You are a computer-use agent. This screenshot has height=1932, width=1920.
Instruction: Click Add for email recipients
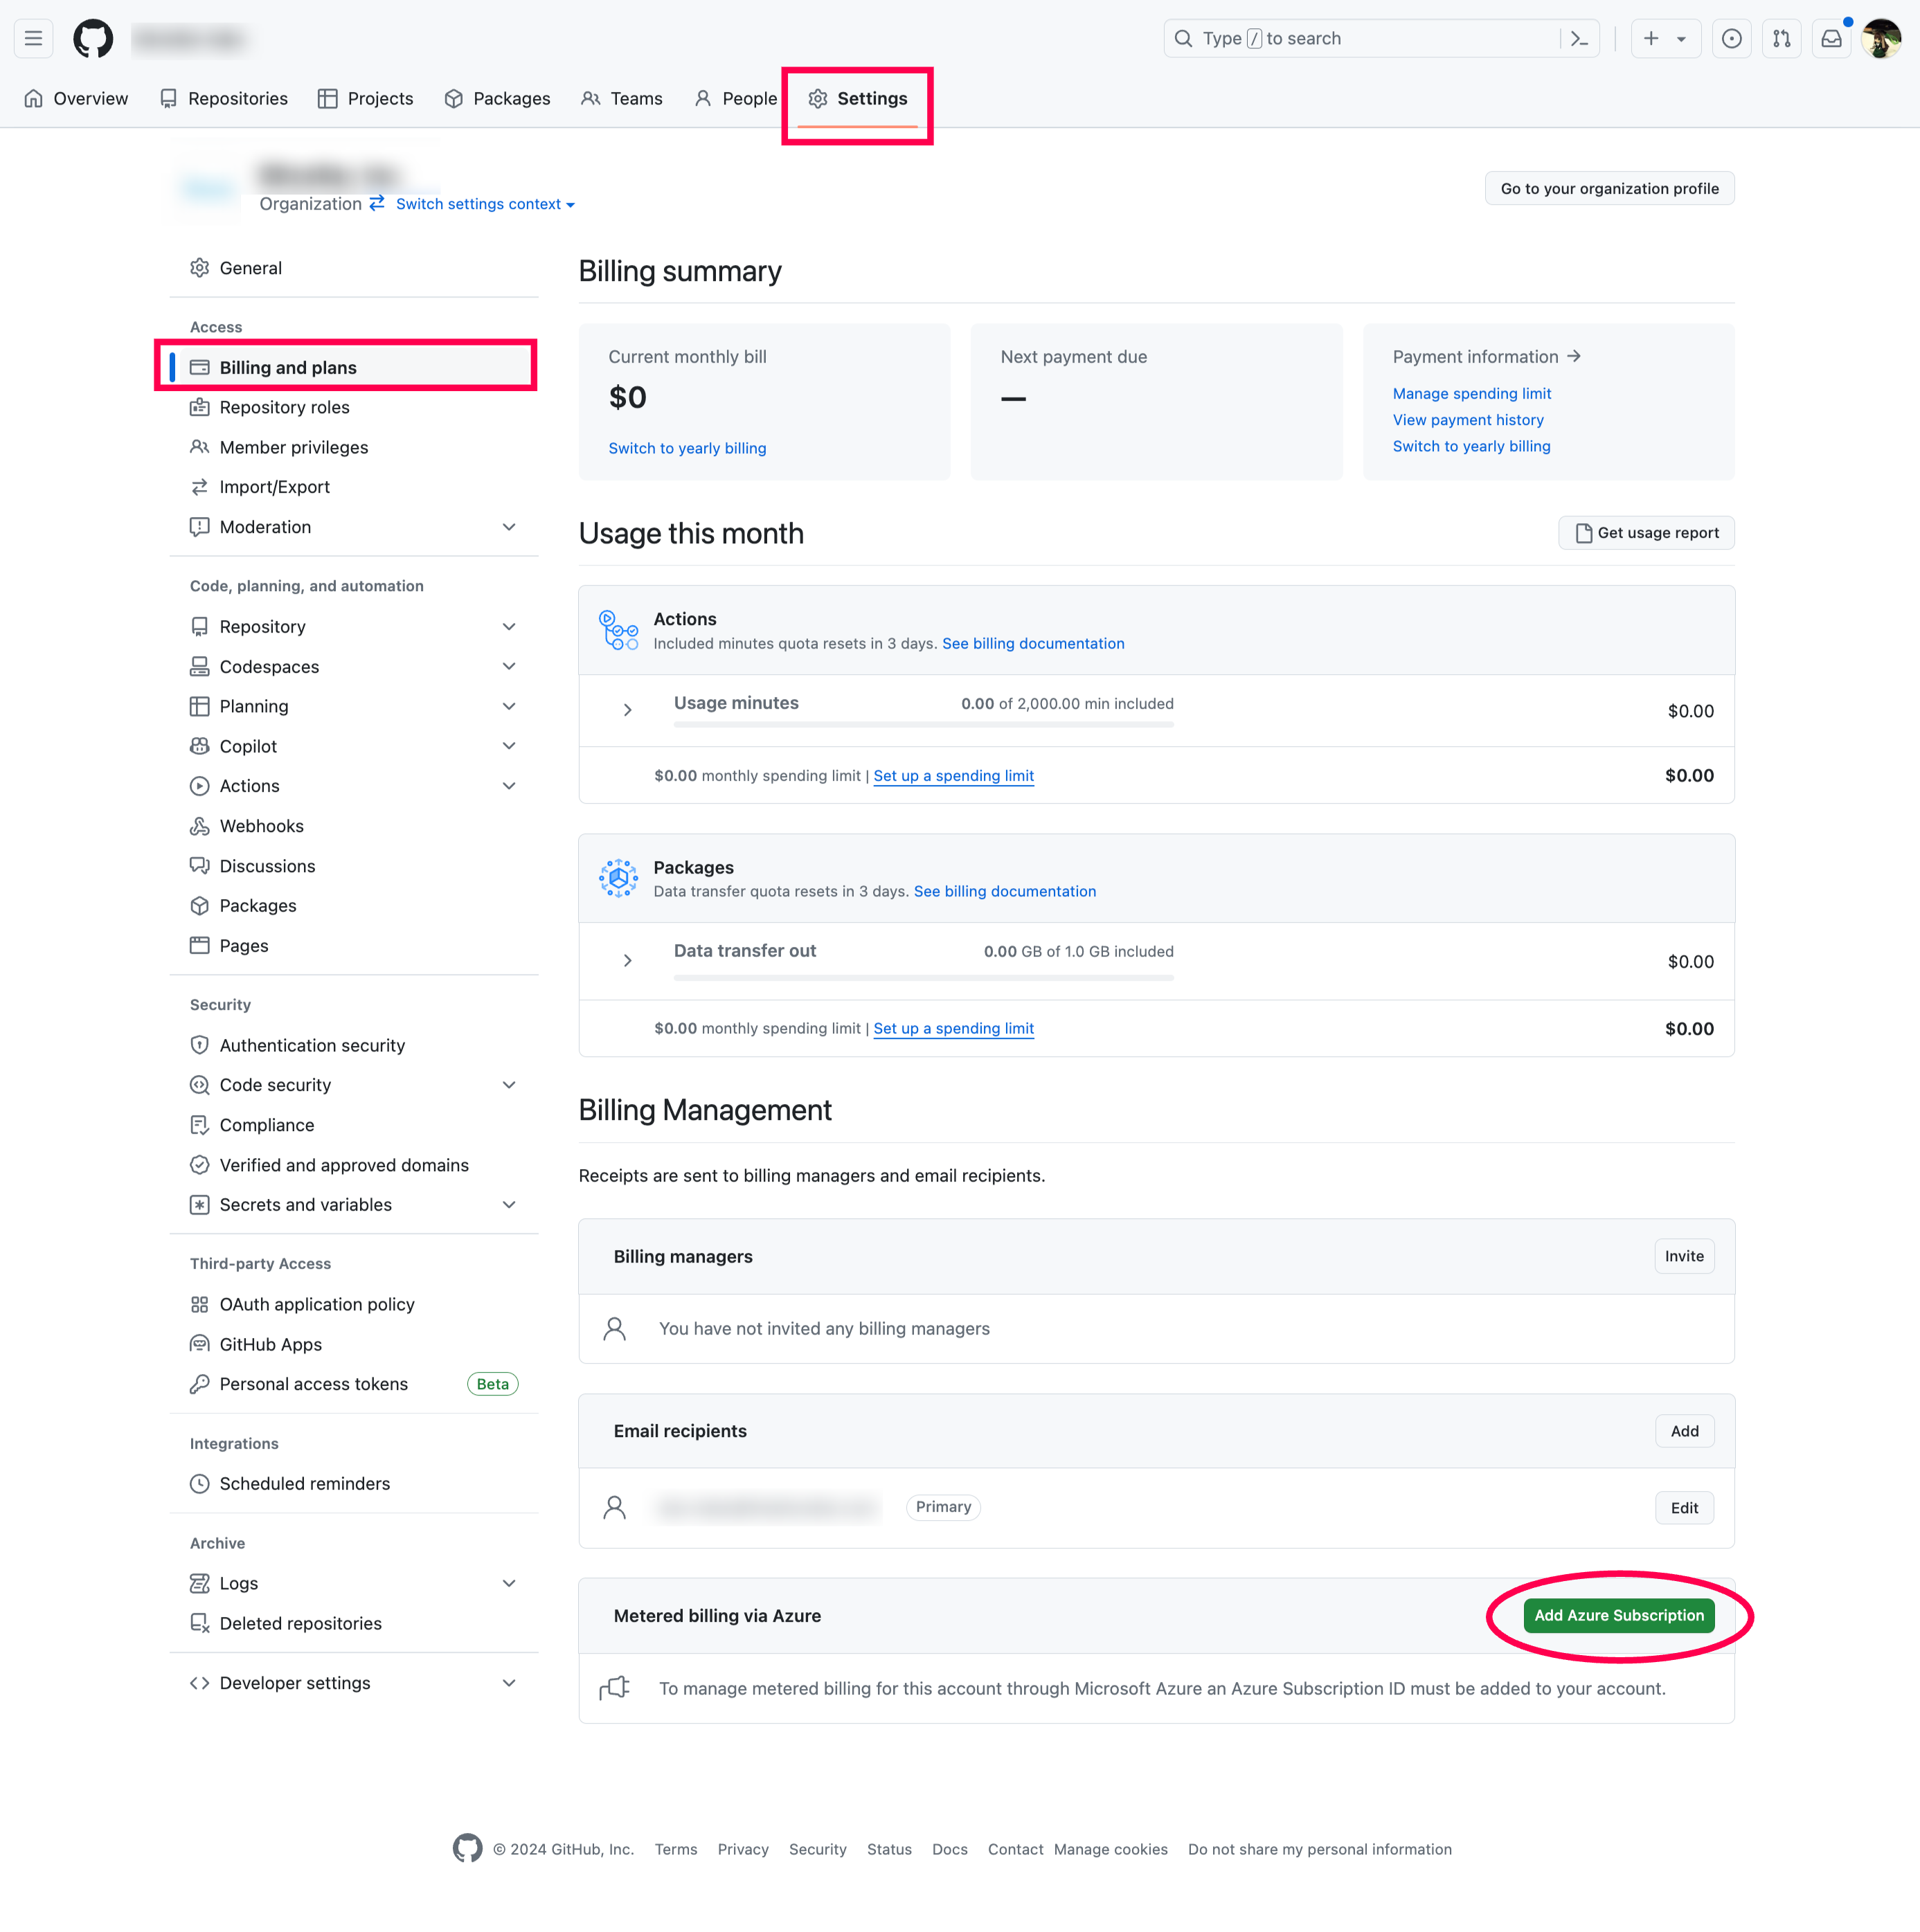[1684, 1431]
